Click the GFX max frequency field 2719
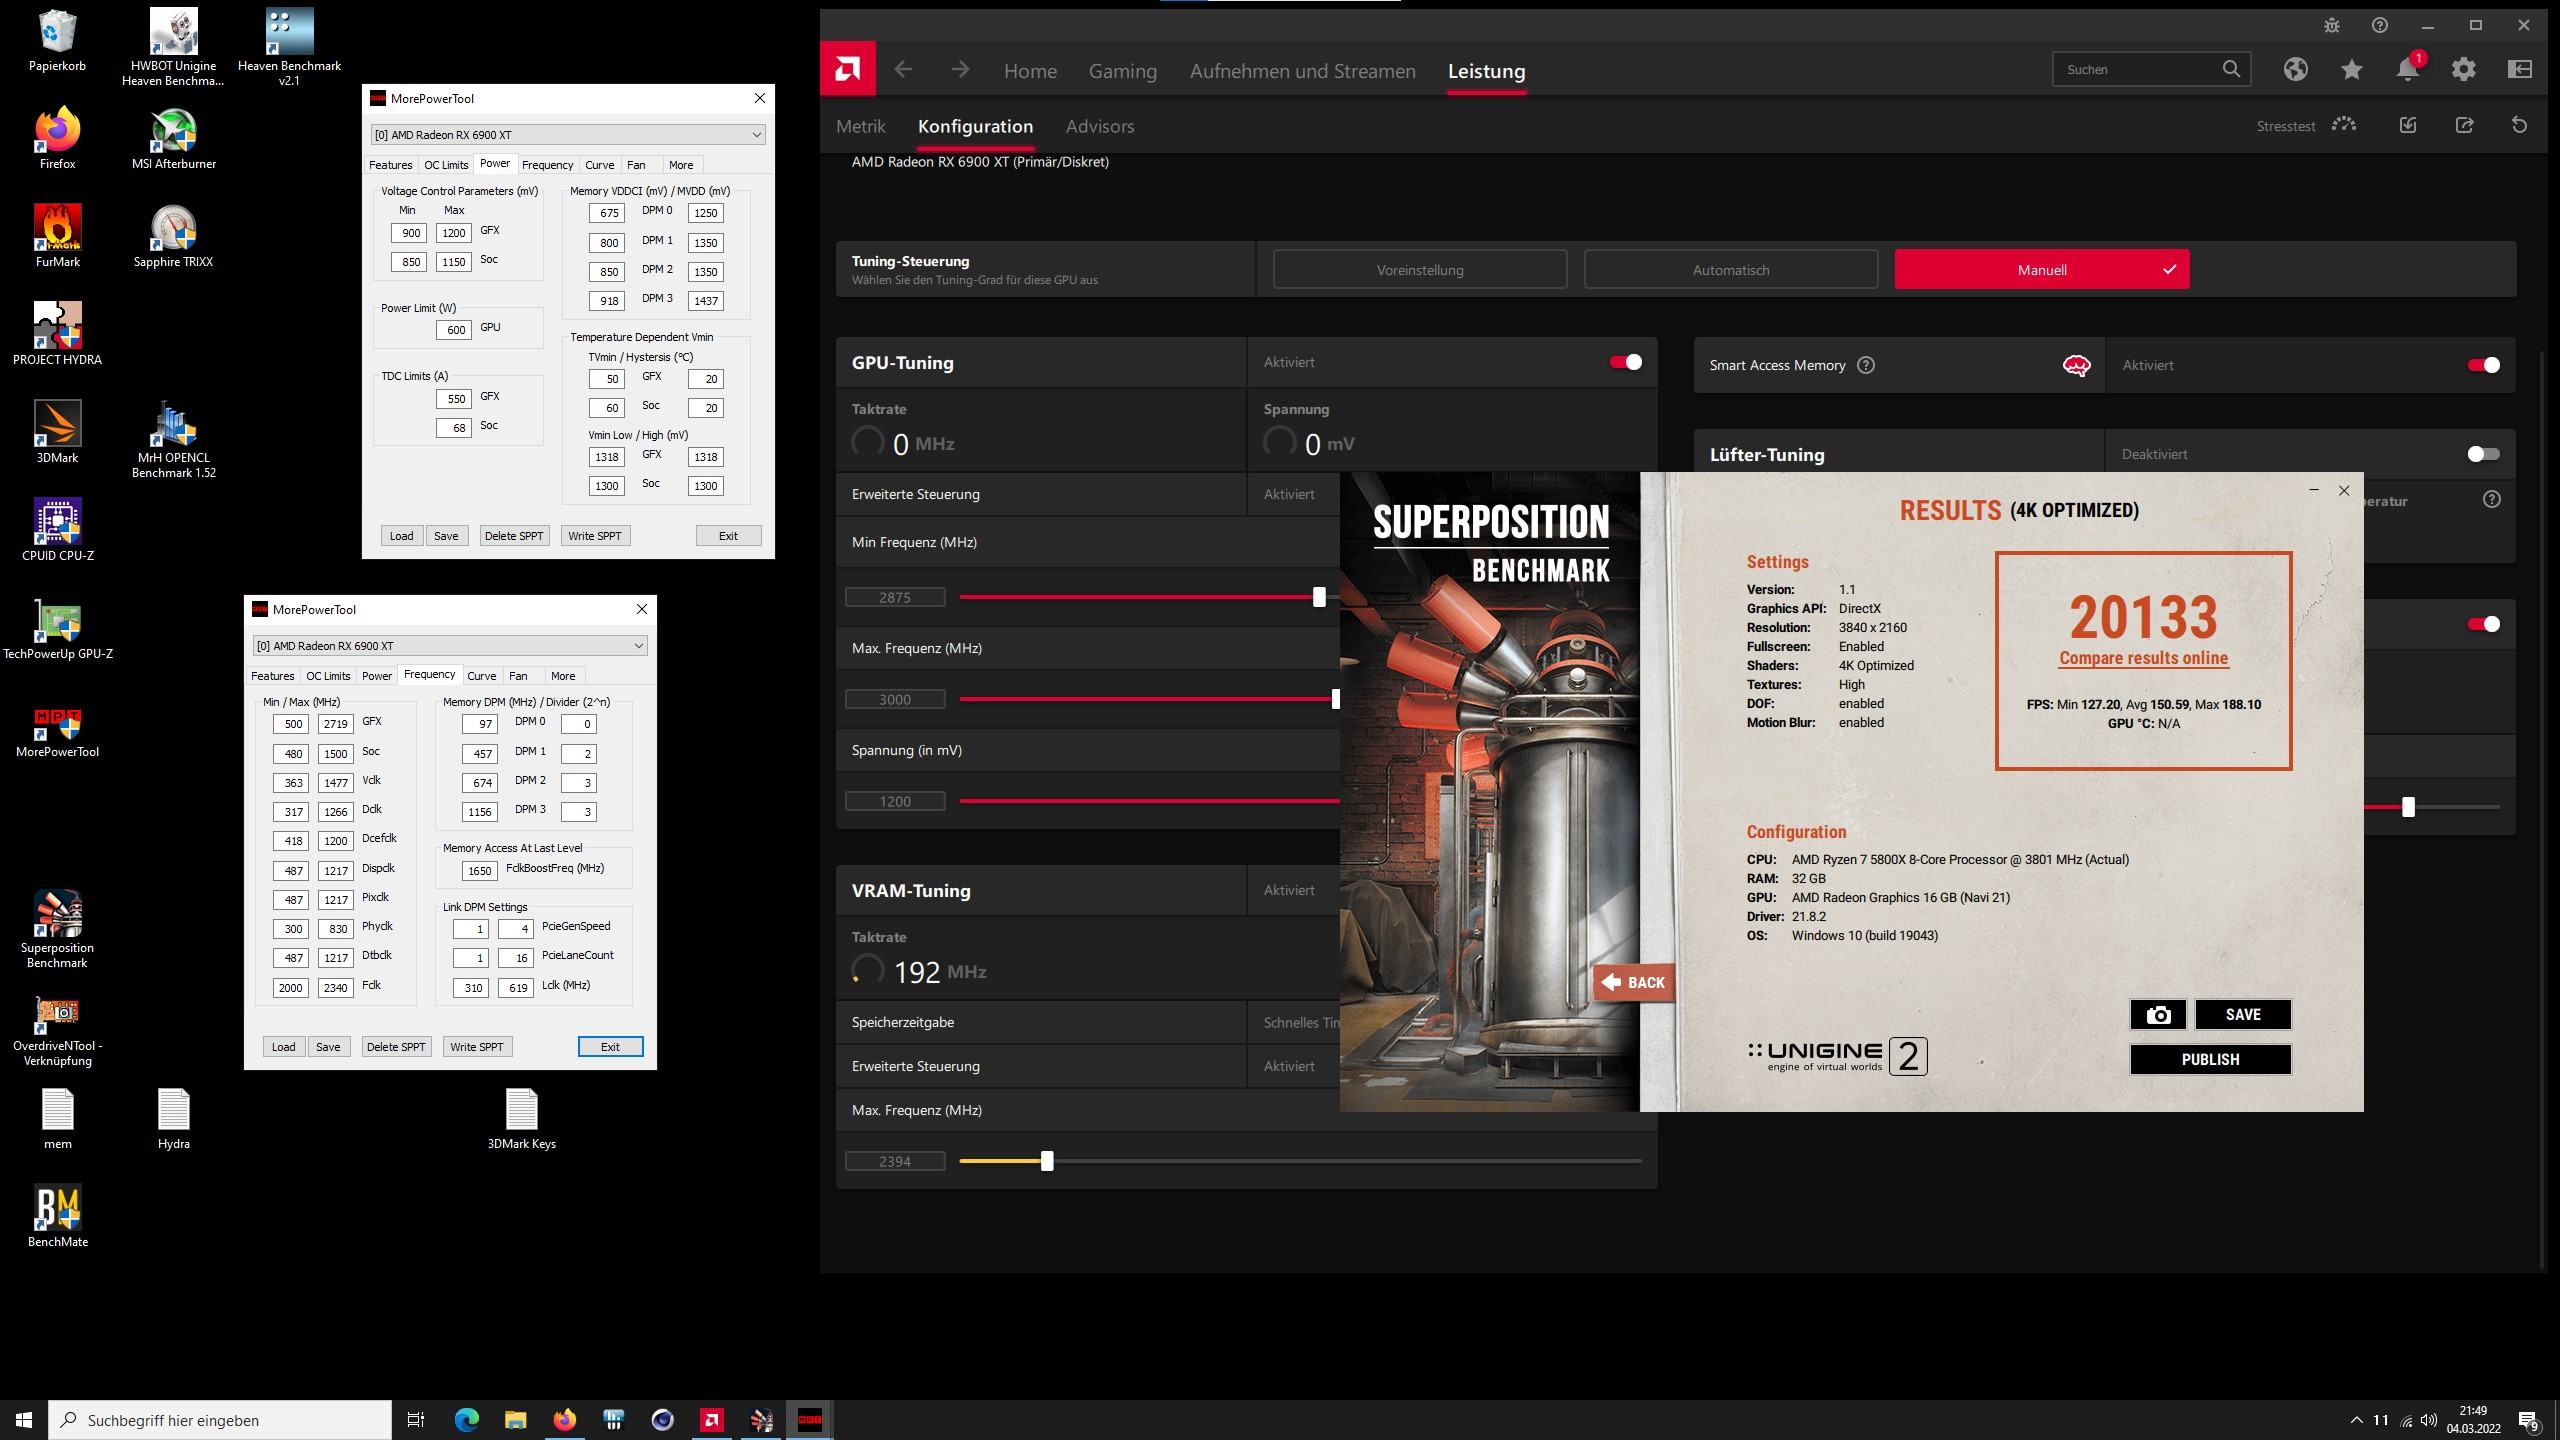Viewport: 2560px width, 1440px height. [336, 724]
